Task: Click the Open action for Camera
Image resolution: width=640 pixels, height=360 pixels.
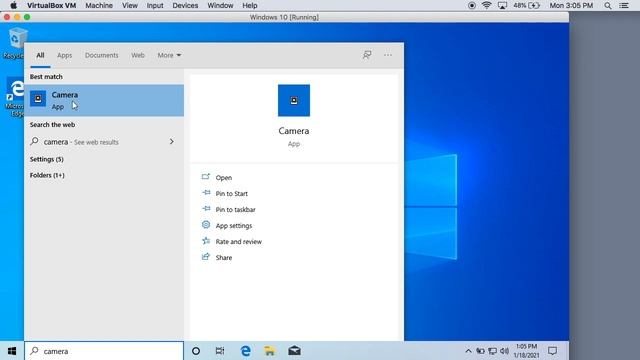Action: [224, 178]
